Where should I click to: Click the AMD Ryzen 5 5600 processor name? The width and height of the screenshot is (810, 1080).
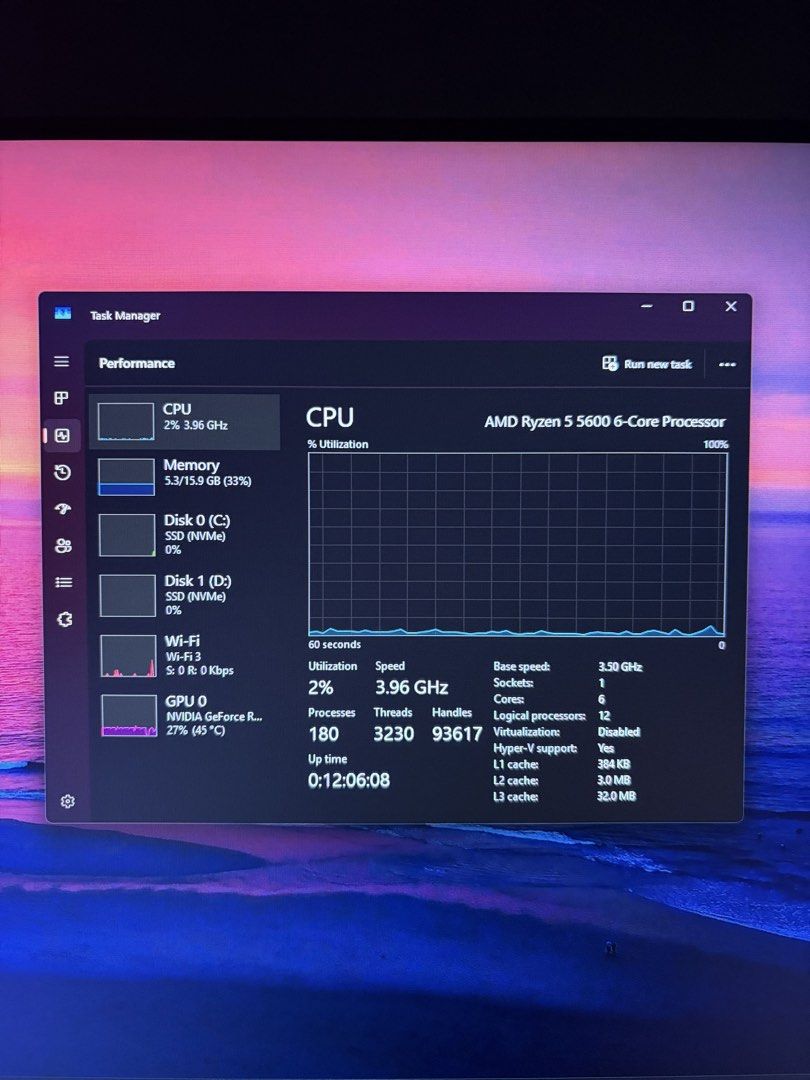[605, 422]
